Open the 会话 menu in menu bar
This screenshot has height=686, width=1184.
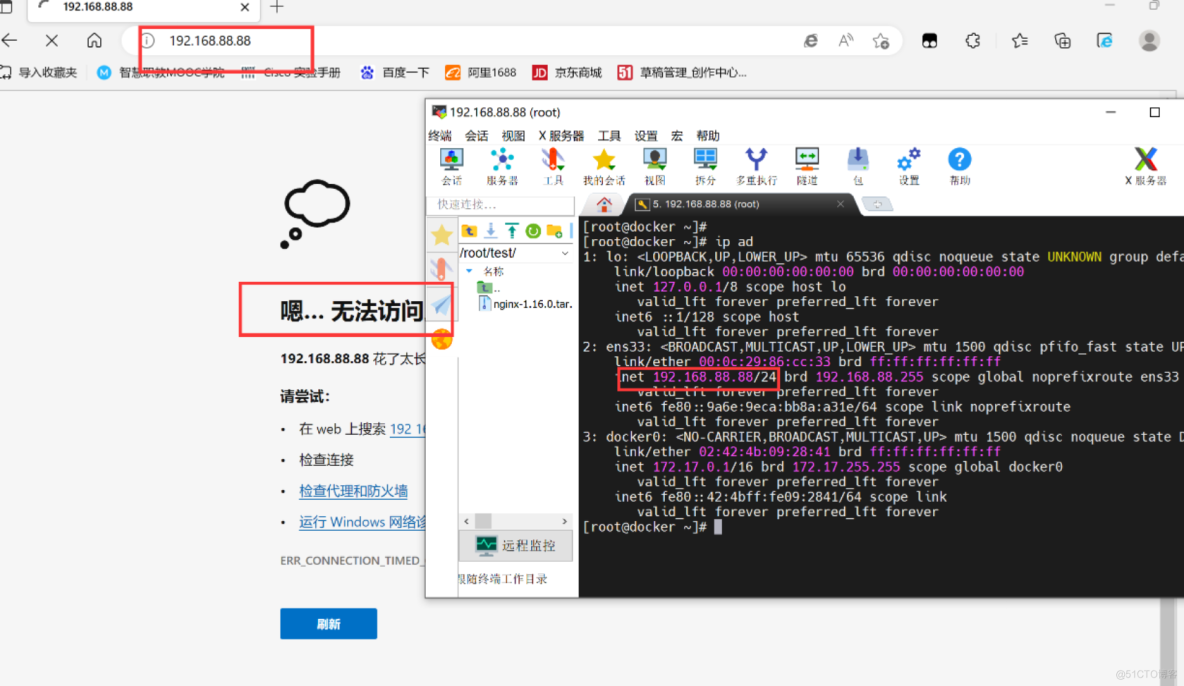point(476,136)
